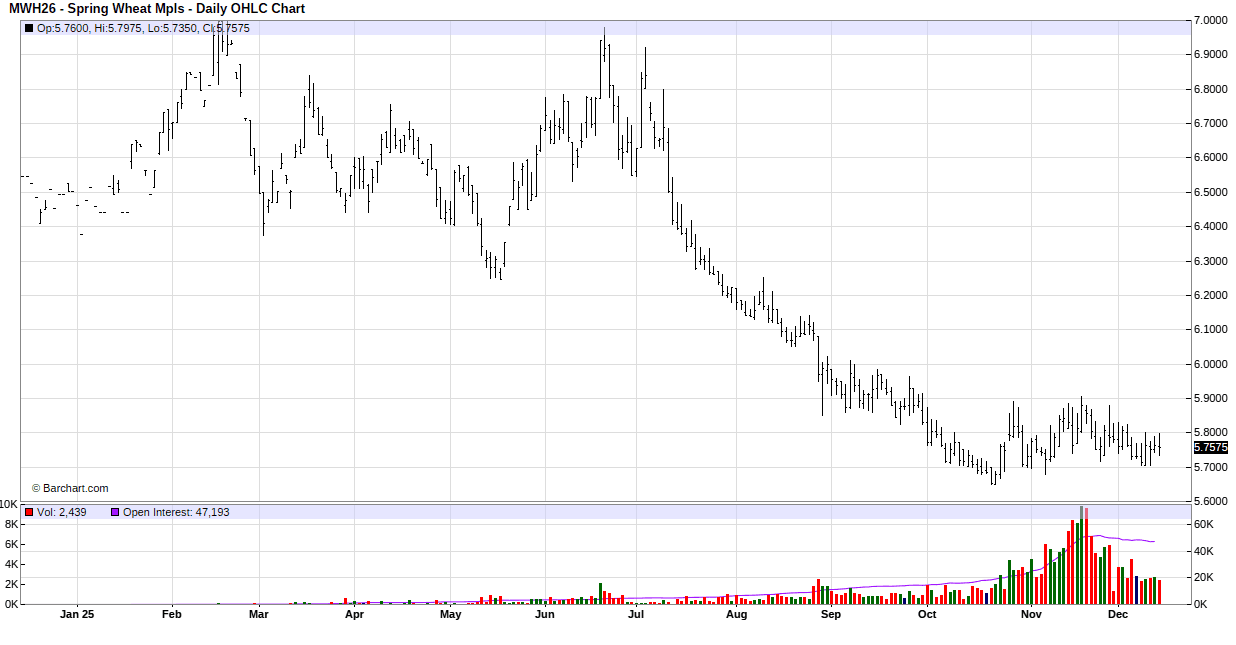
Task: Click the 6.0000 price axis label
Action: tap(1210, 364)
